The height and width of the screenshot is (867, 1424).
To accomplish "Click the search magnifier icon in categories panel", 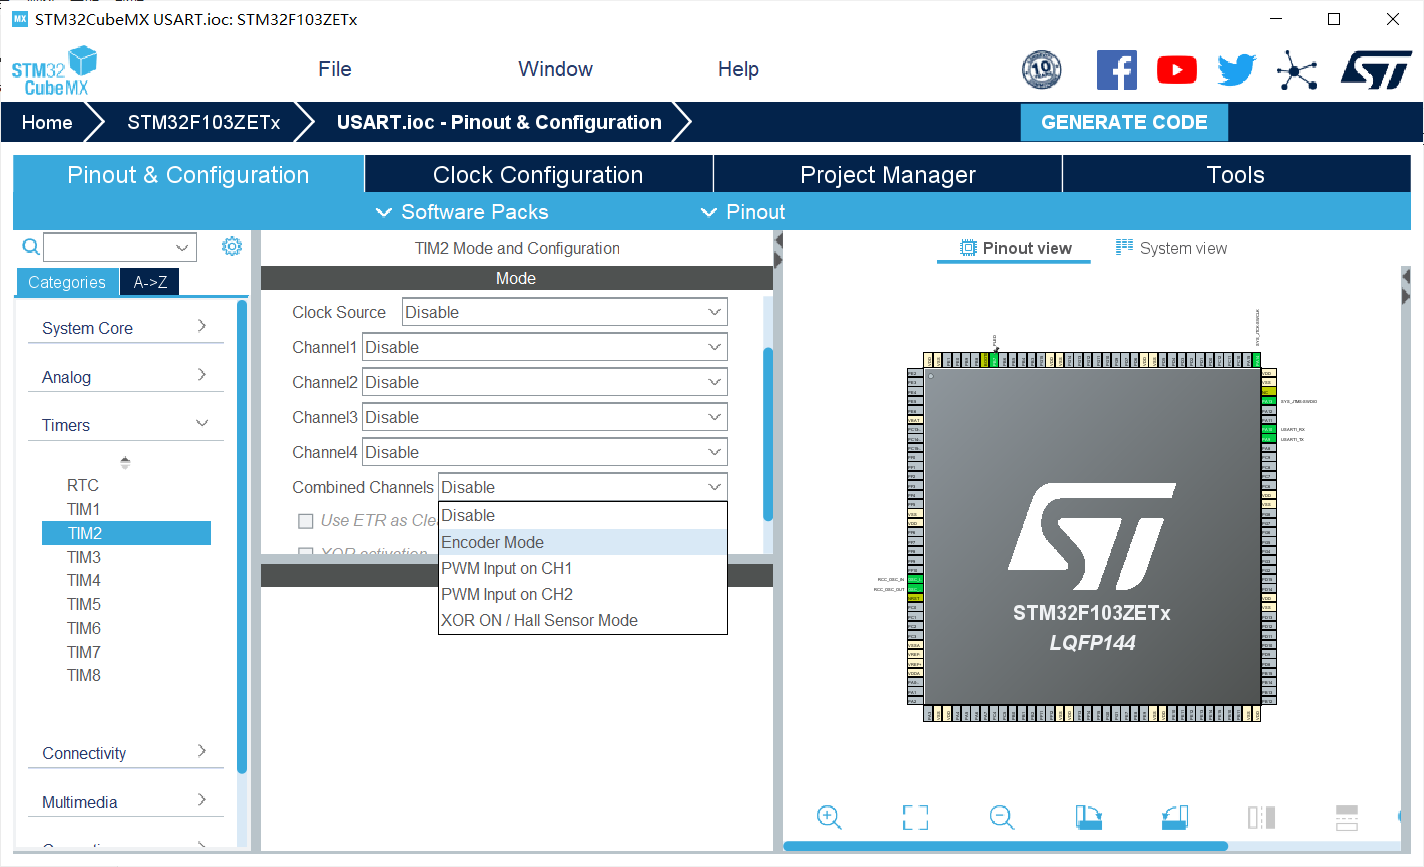I will click(x=31, y=246).
